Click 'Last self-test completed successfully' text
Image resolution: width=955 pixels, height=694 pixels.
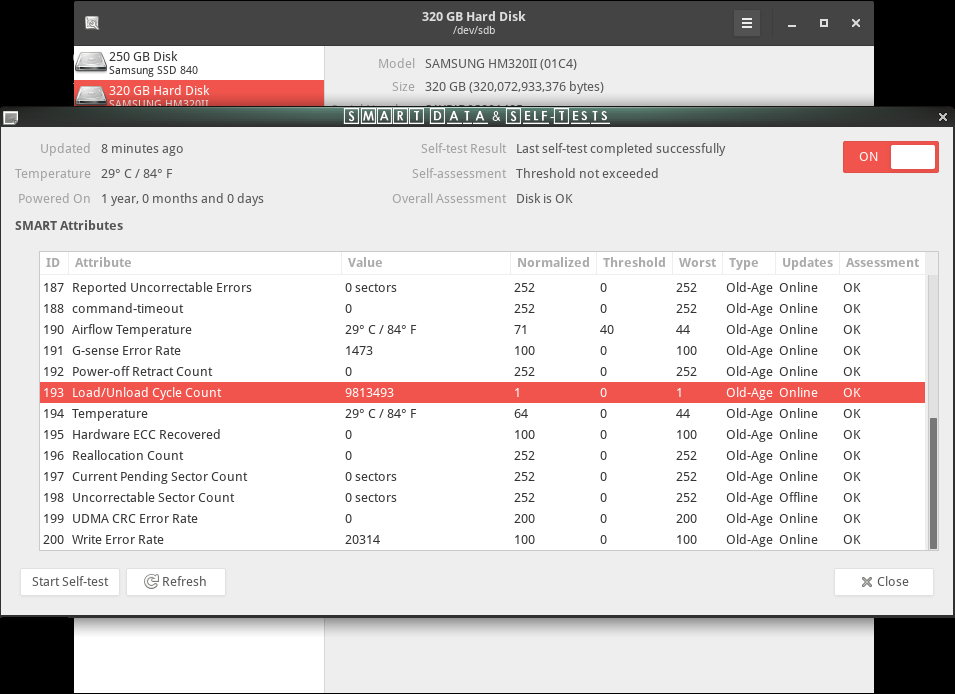pos(621,149)
